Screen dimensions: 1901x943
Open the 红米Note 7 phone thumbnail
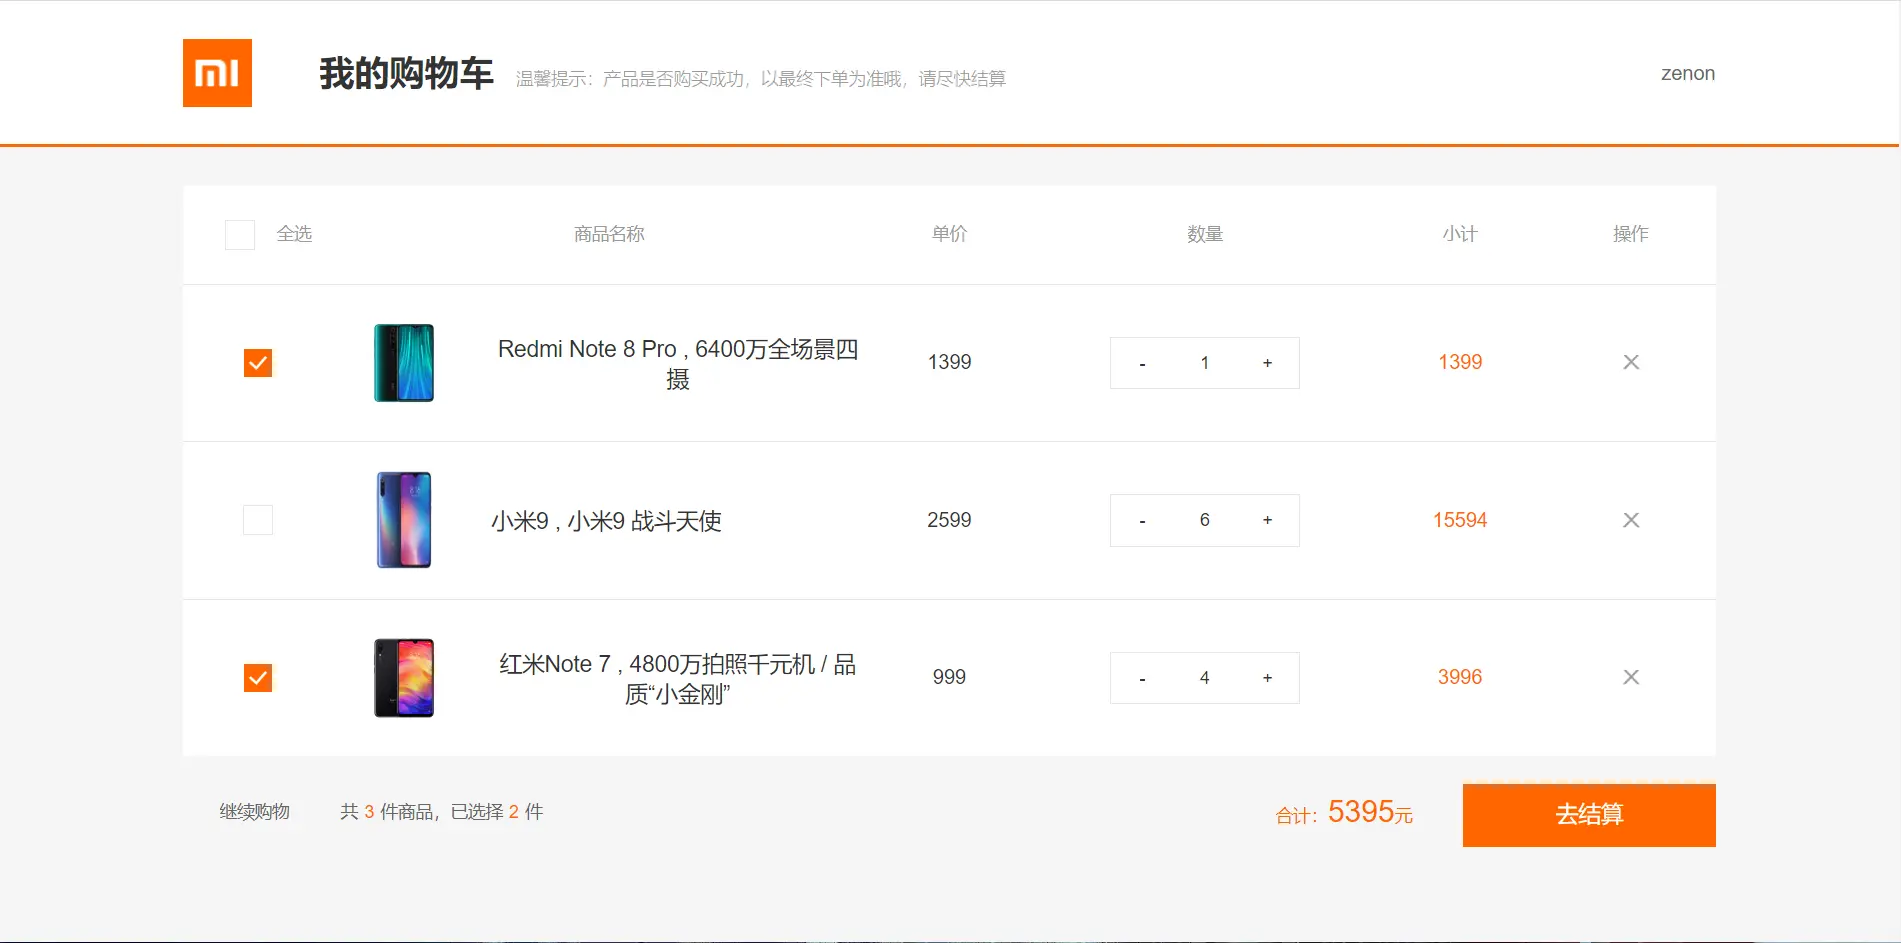click(404, 678)
